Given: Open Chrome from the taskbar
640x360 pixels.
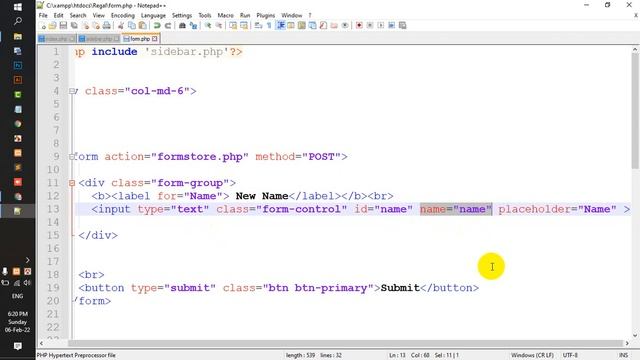Looking at the screenshot, I should pos(18,124).
